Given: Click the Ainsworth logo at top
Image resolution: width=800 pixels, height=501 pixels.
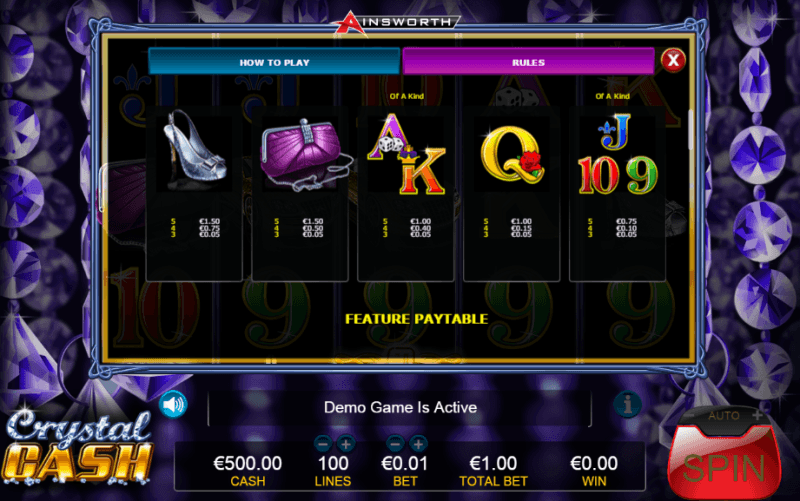Looking at the screenshot, I should click(x=397, y=22).
